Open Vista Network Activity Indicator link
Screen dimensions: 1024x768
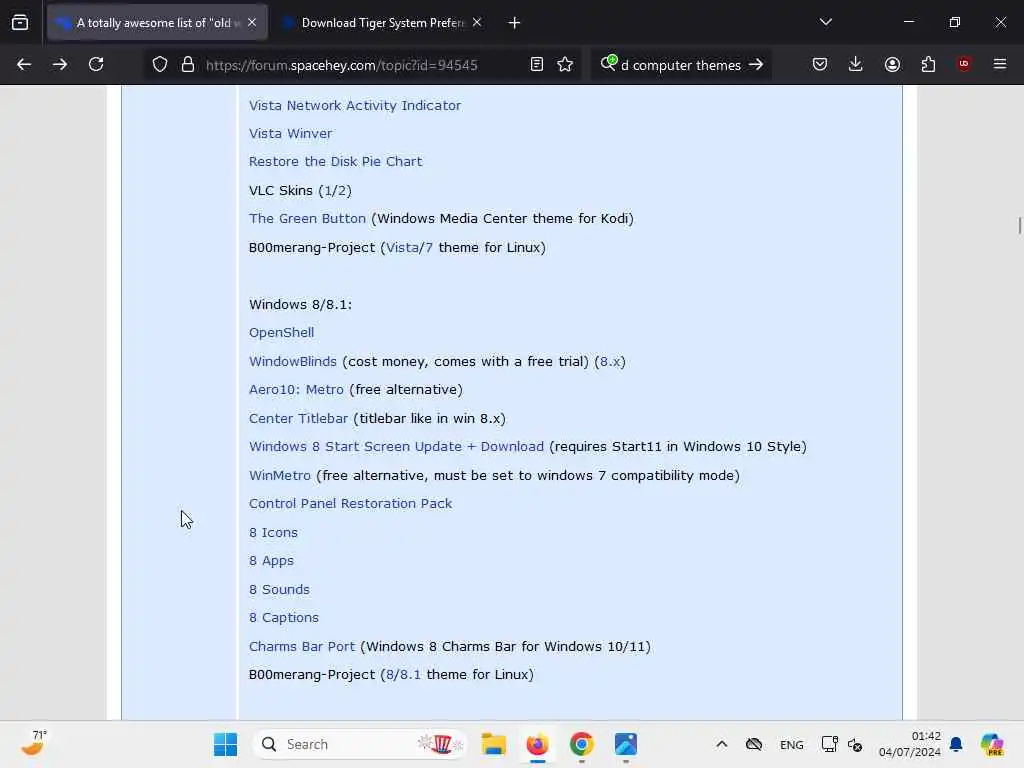(355, 106)
